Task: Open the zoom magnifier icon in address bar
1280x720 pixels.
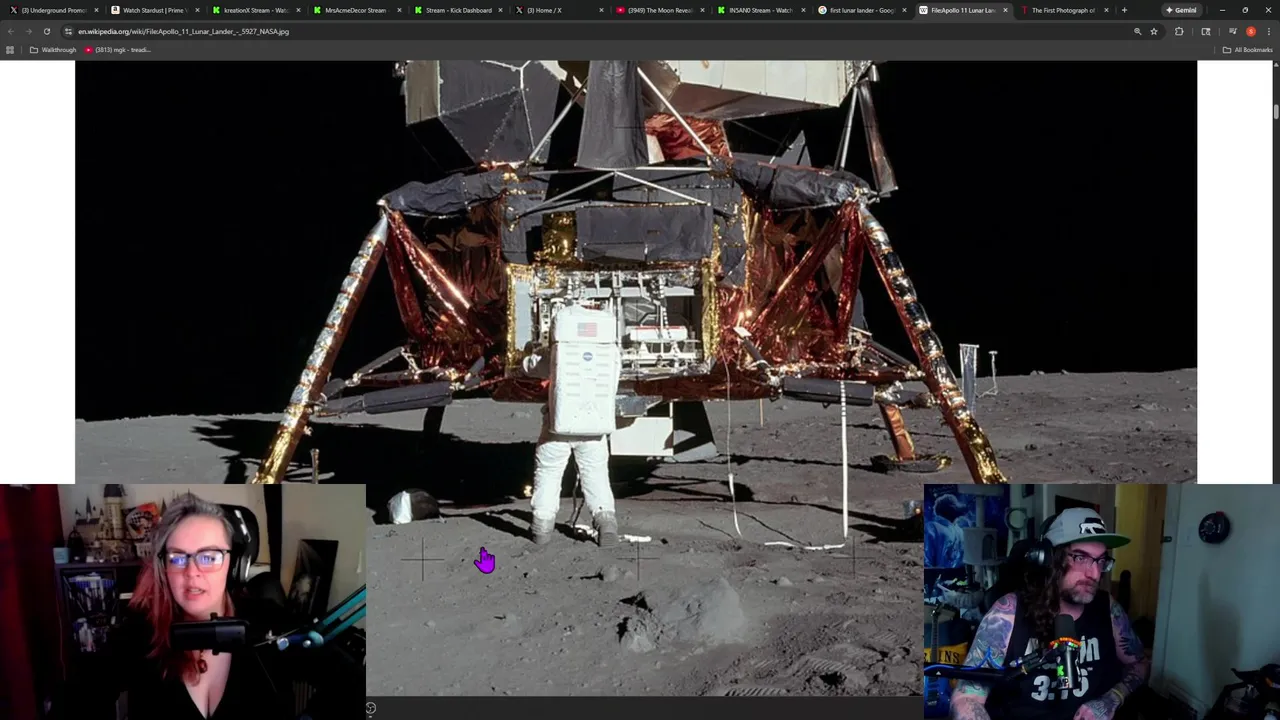Action: pyautogui.click(x=1137, y=31)
